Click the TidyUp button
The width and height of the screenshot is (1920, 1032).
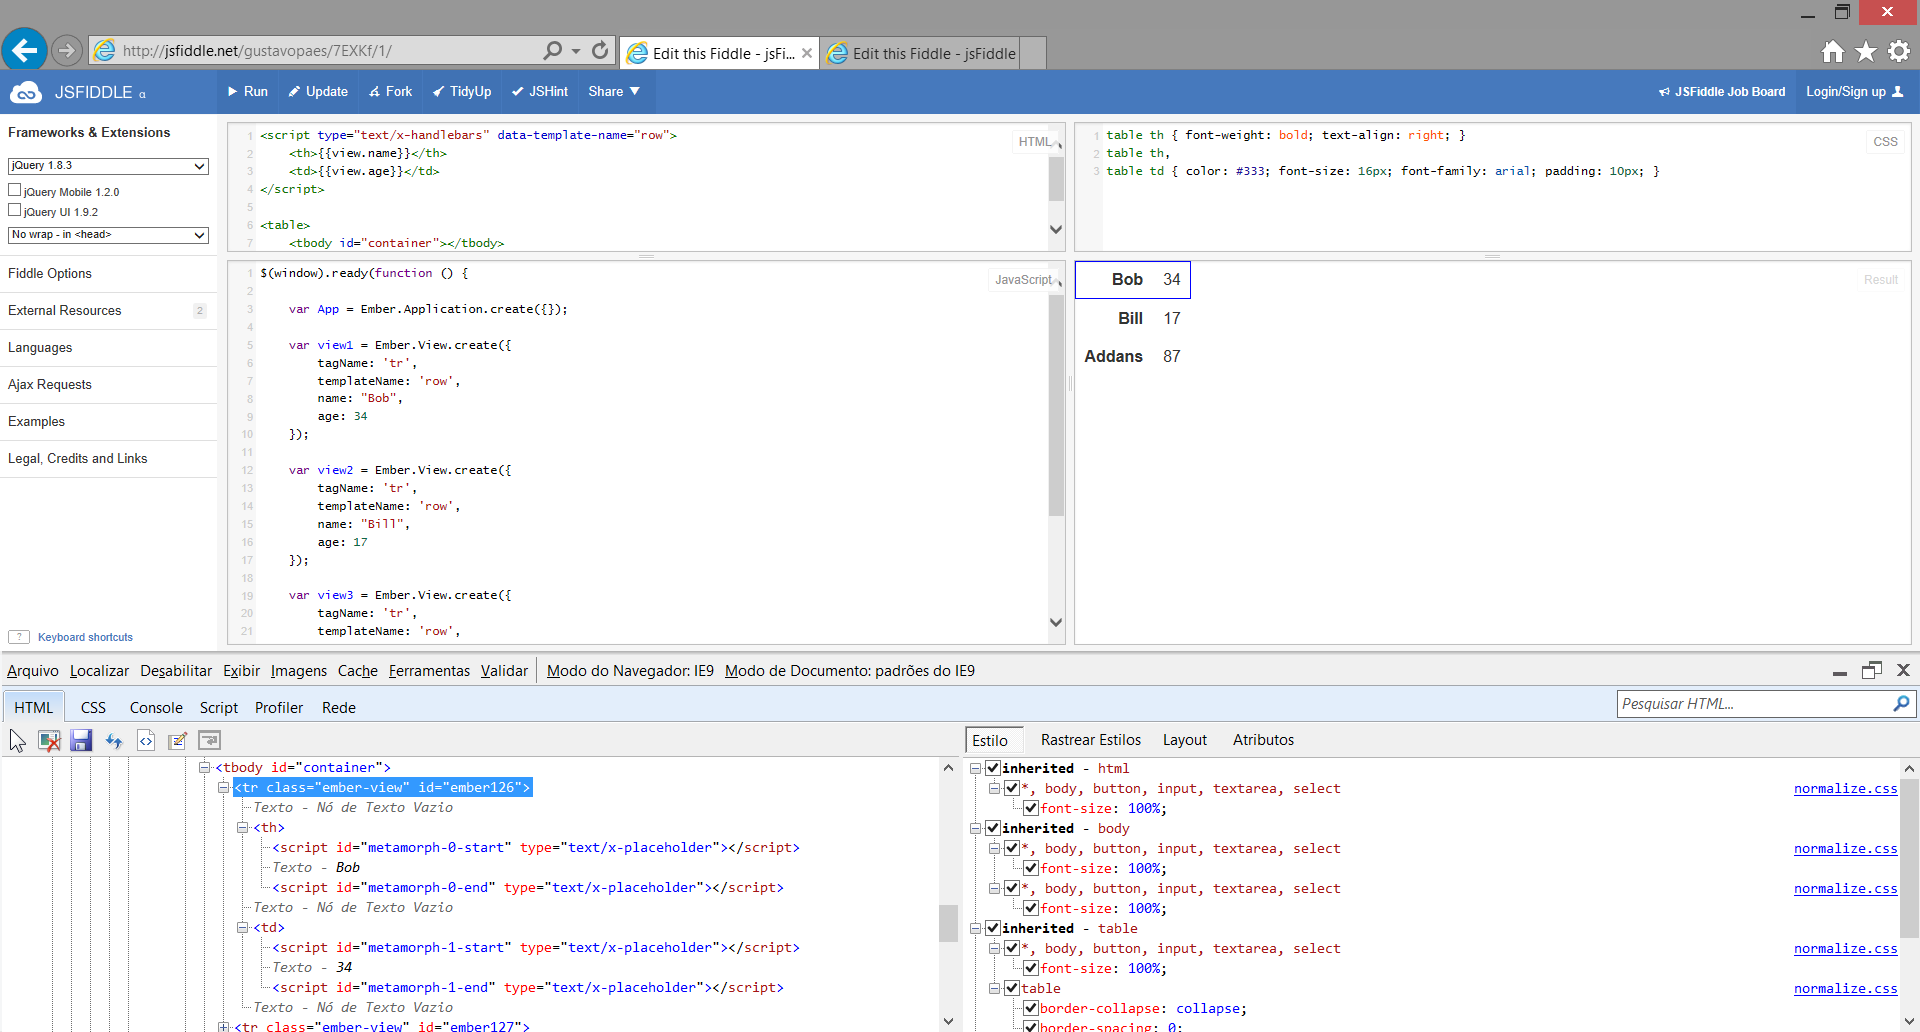tap(462, 92)
